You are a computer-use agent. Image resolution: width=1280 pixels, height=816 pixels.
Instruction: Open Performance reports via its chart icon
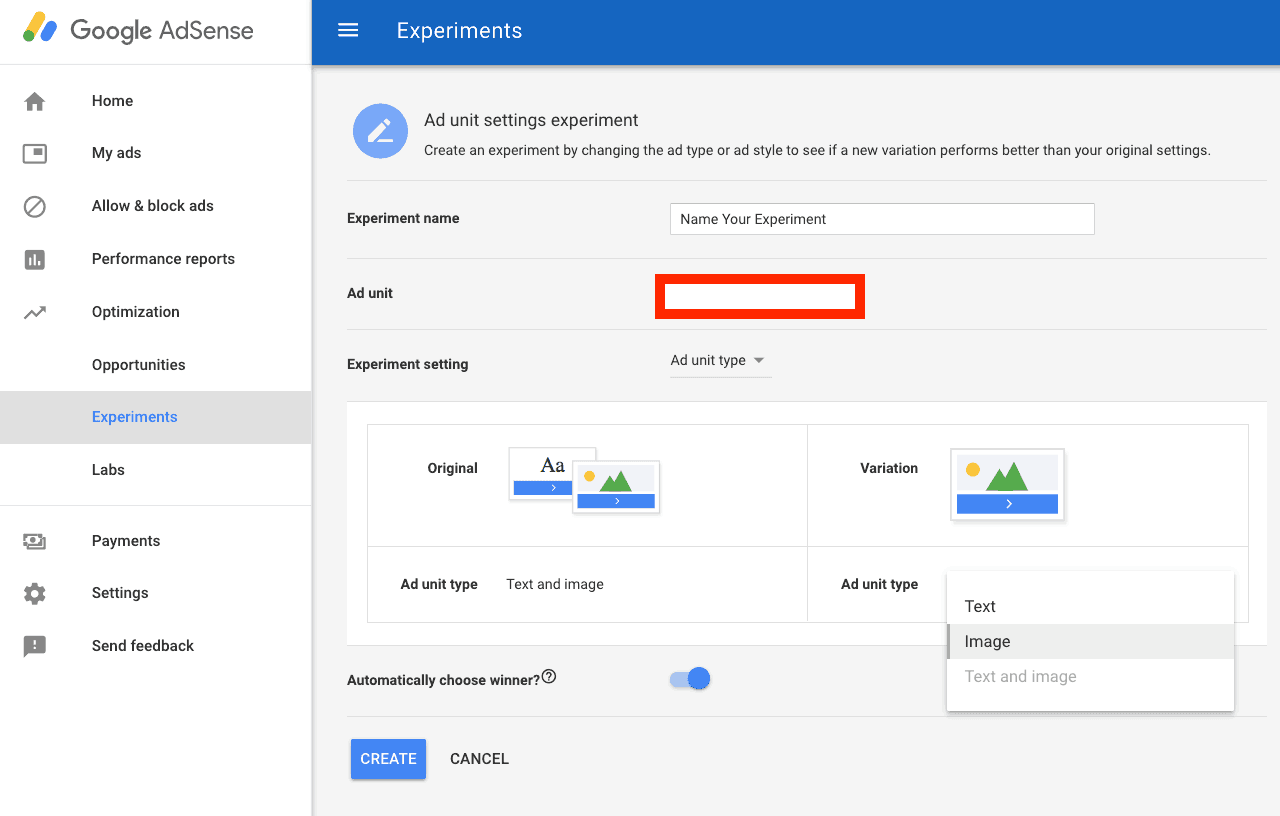[x=34, y=259]
